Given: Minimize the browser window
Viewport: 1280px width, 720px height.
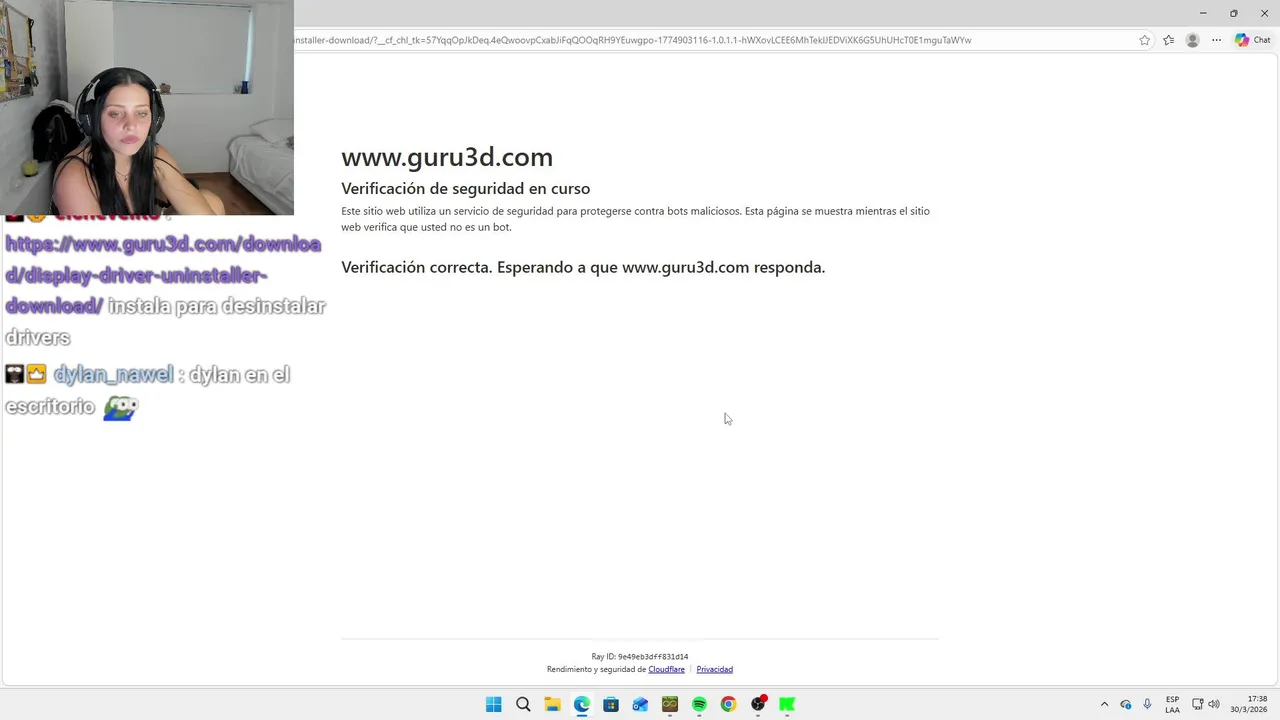Looking at the screenshot, I should (x=1203, y=13).
